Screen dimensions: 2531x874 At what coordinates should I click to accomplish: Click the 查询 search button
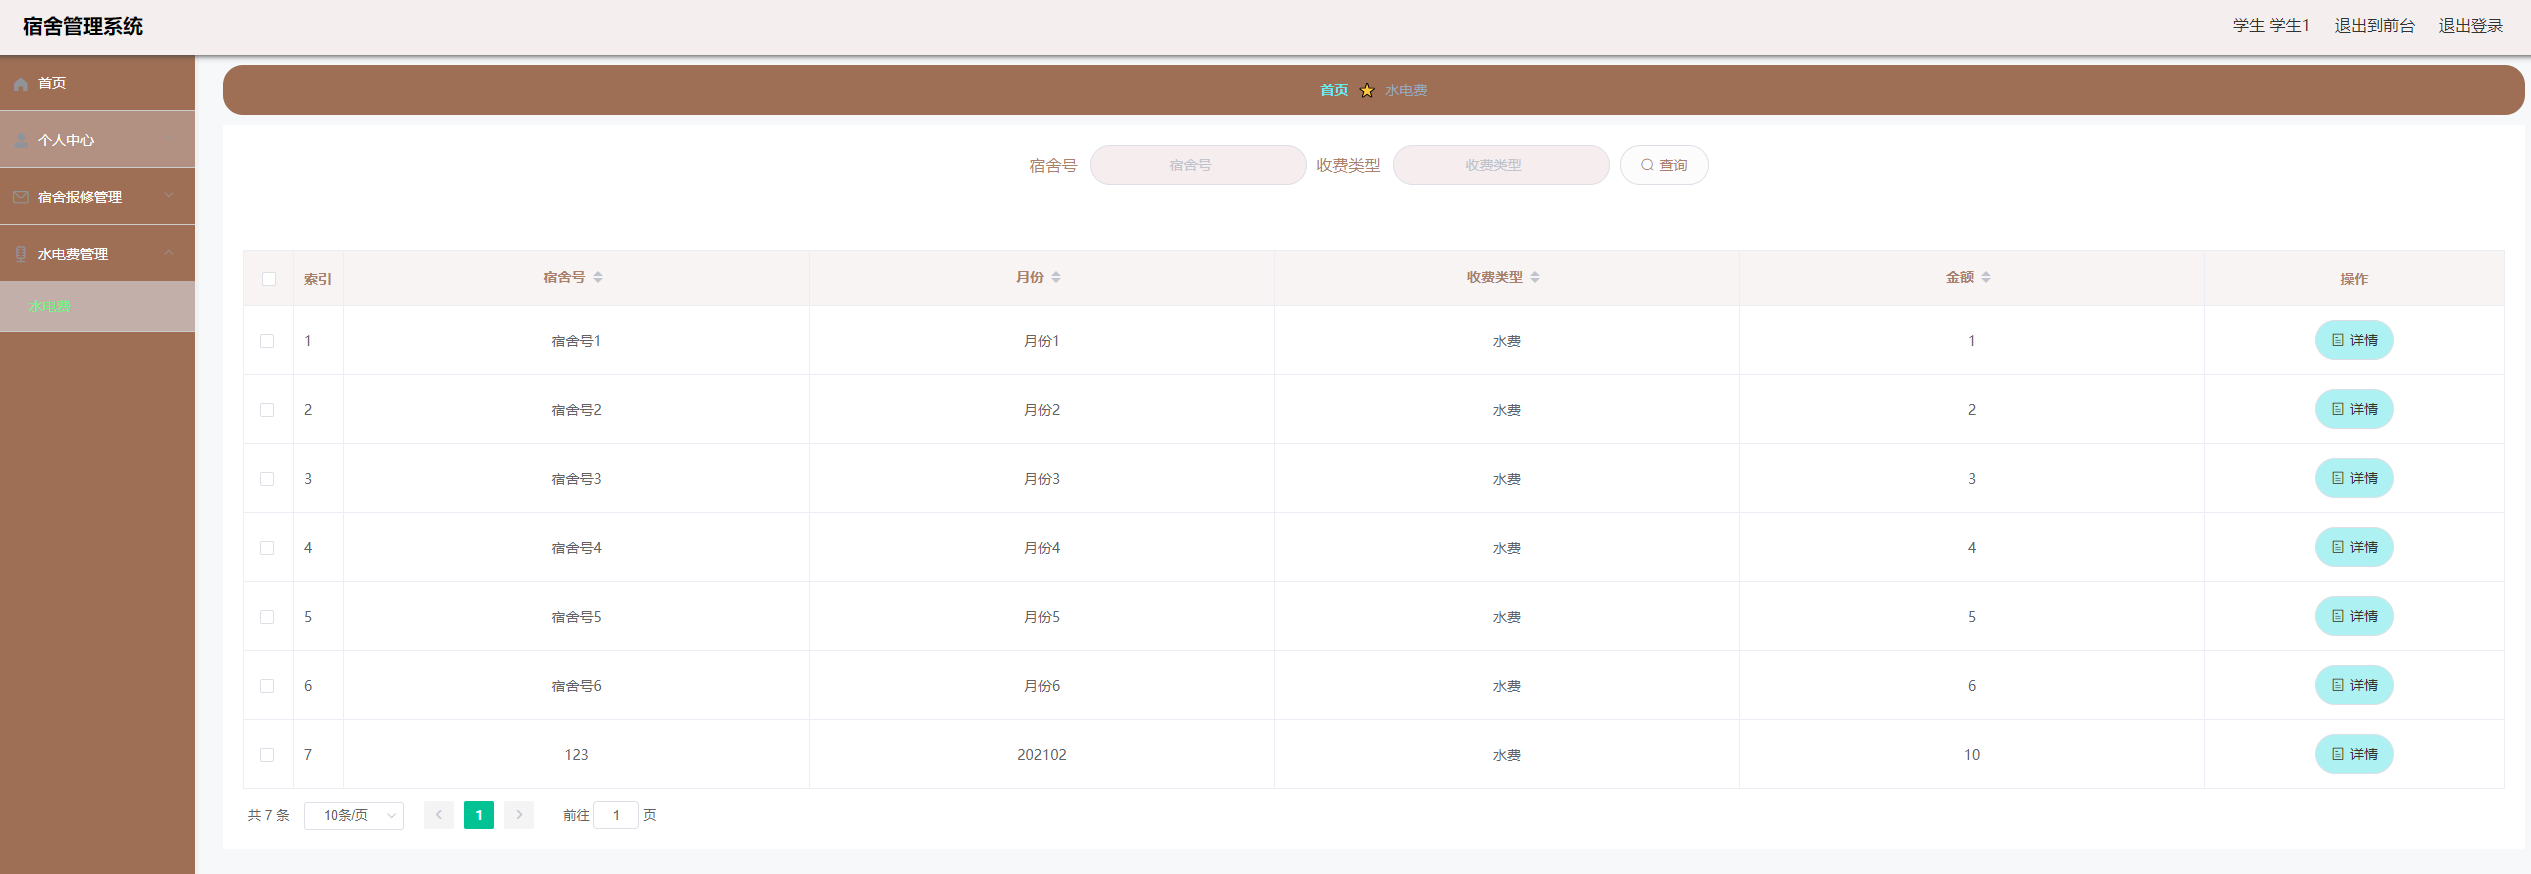(1664, 165)
